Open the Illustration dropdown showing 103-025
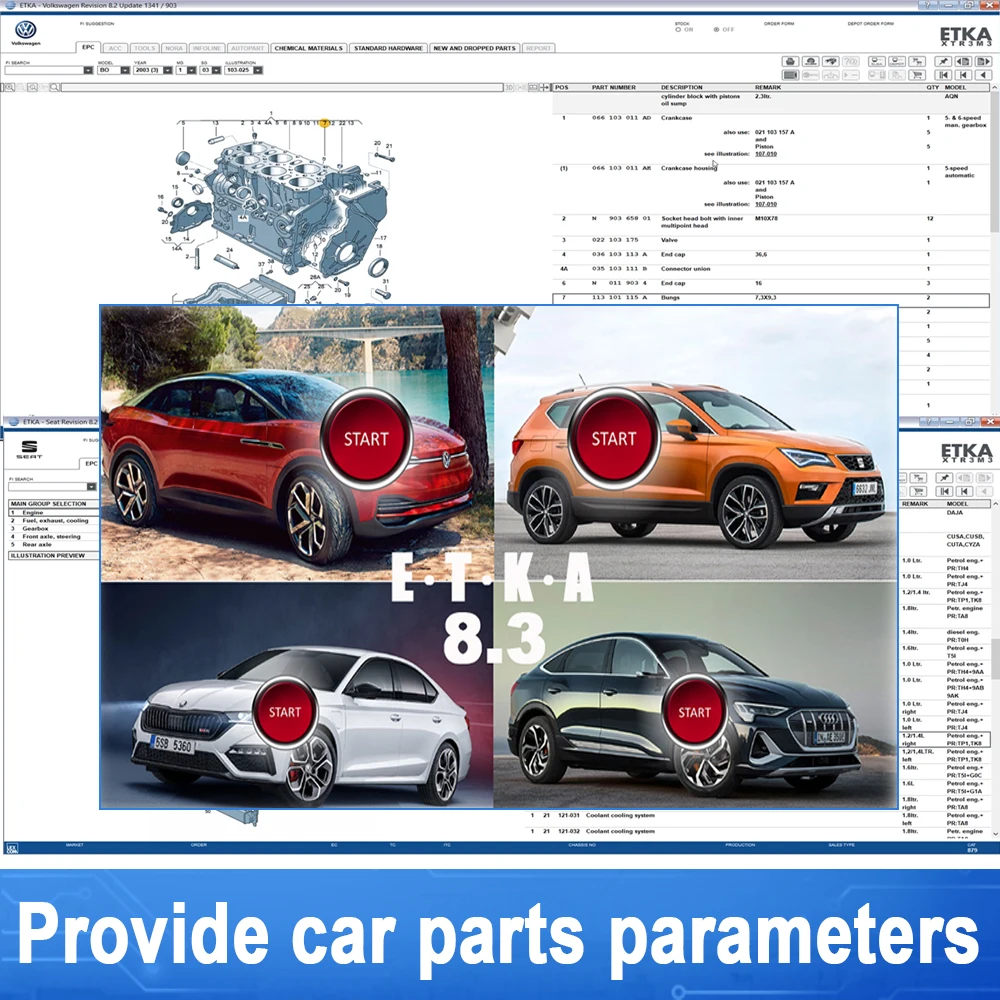1000x1000 pixels. (258, 70)
